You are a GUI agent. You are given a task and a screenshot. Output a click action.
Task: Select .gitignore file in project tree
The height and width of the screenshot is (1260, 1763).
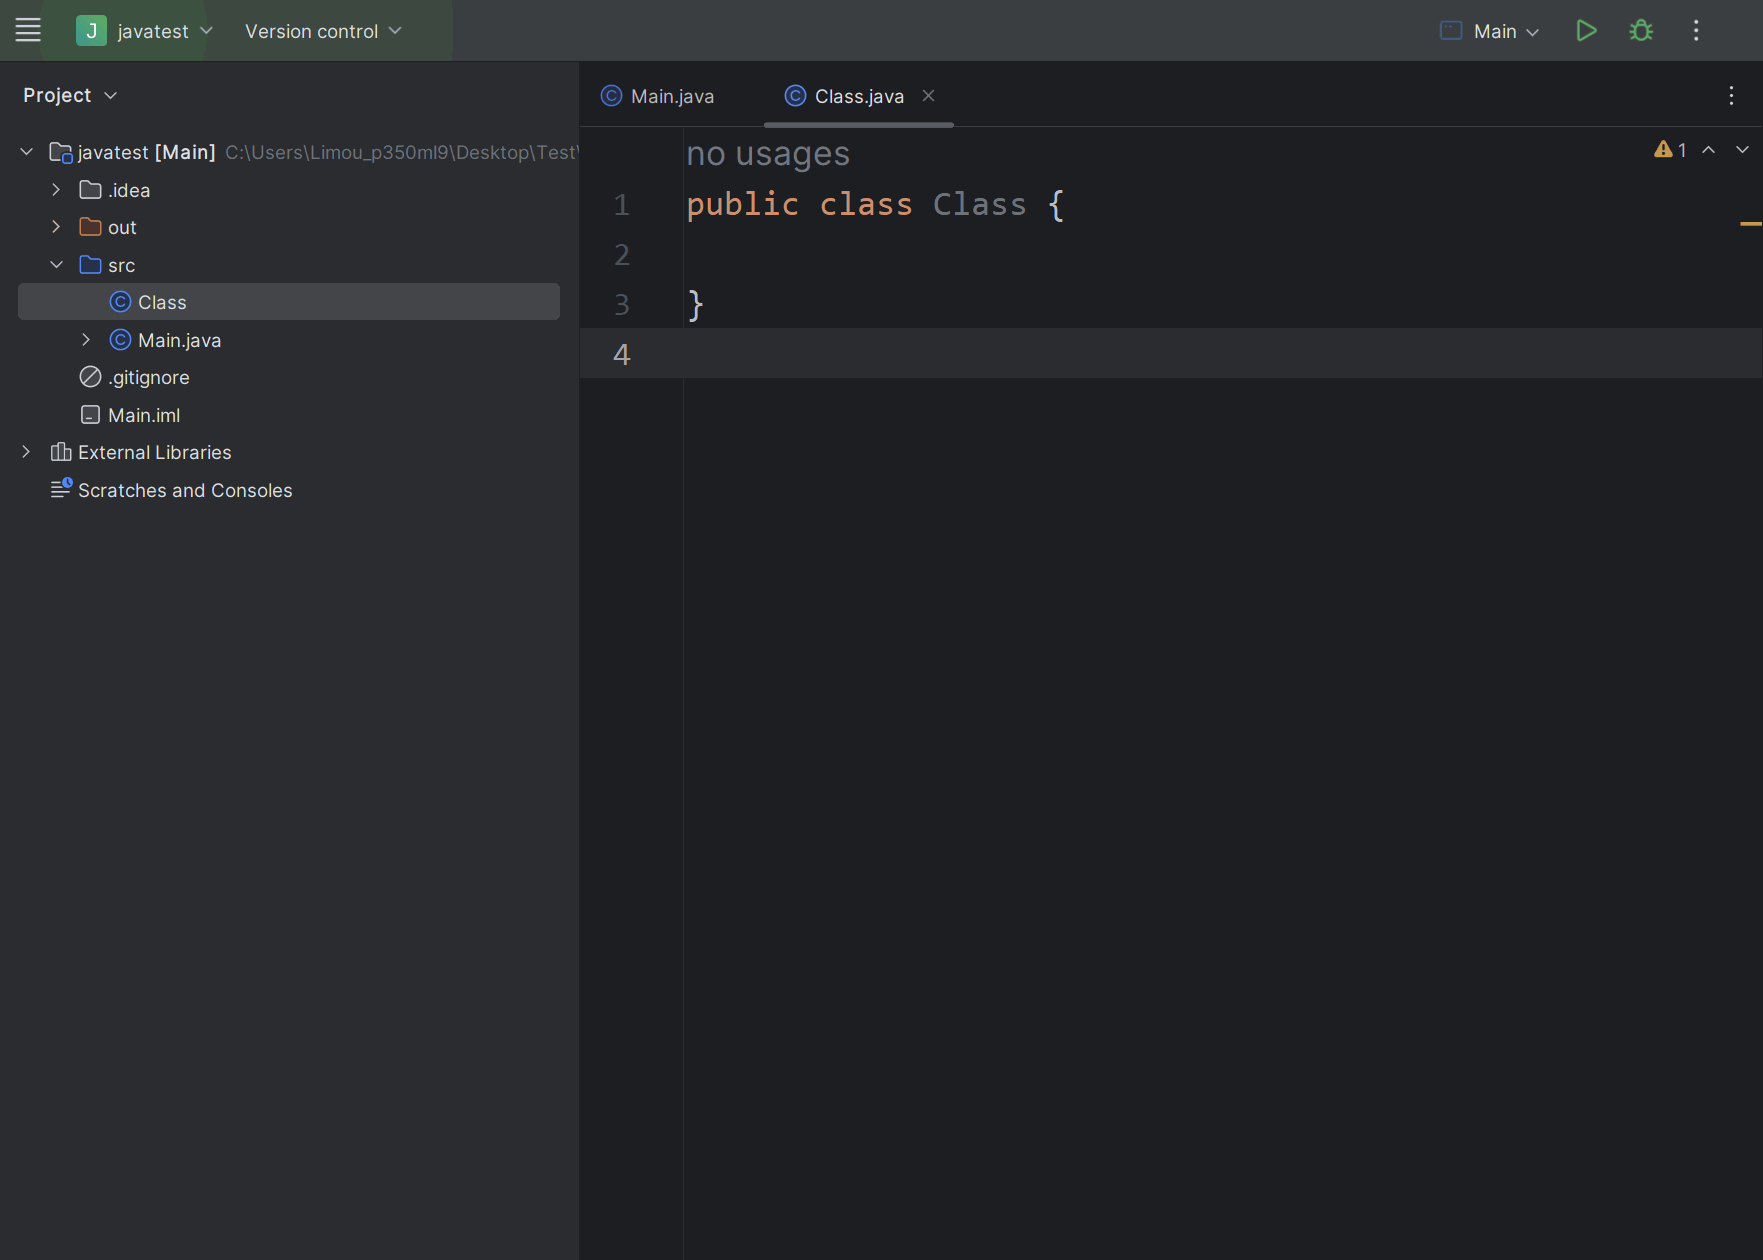(148, 377)
